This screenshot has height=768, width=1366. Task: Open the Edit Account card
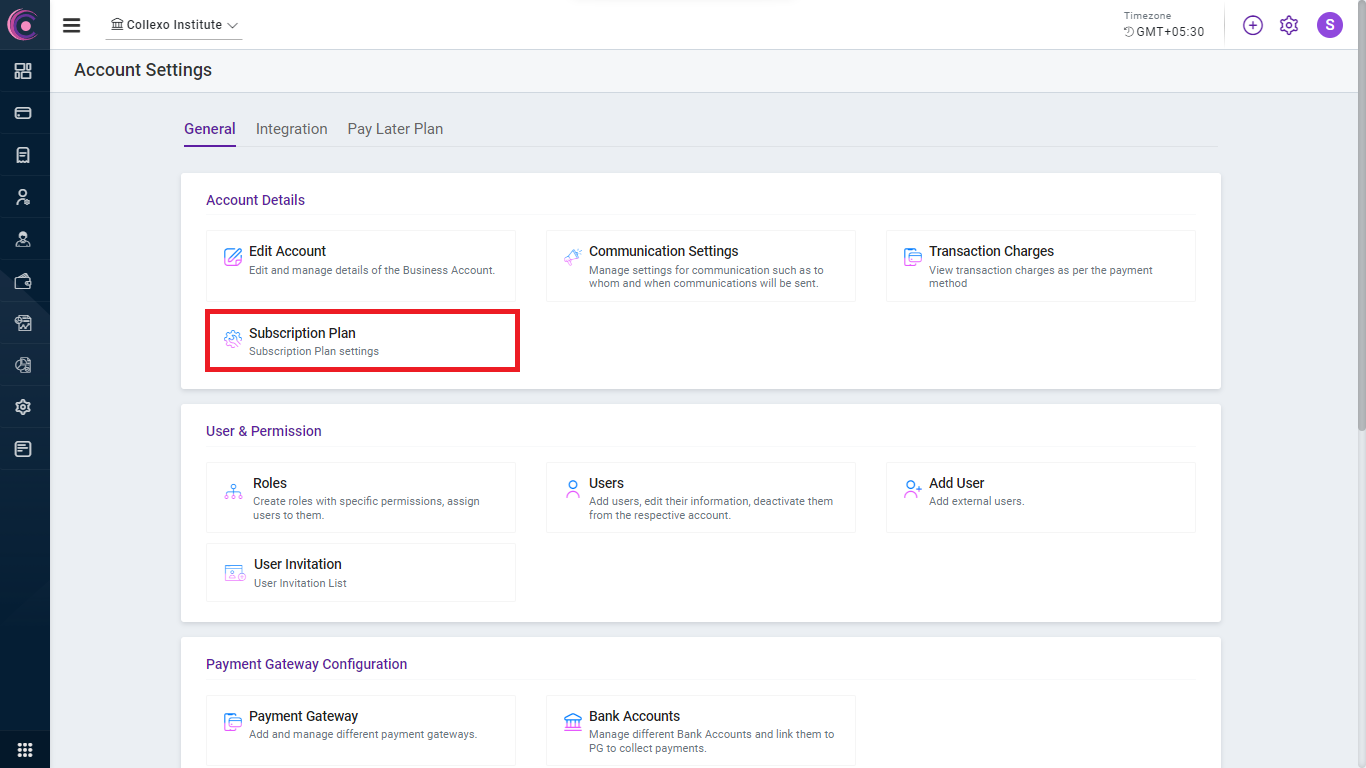click(361, 265)
